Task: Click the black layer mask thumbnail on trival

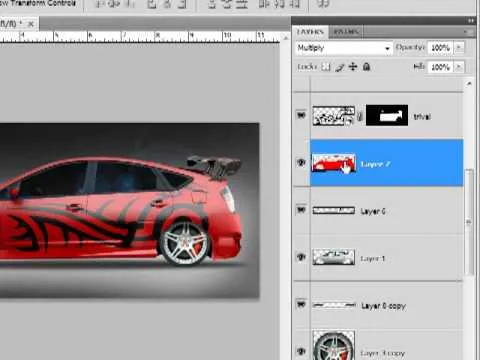Action: click(387, 115)
